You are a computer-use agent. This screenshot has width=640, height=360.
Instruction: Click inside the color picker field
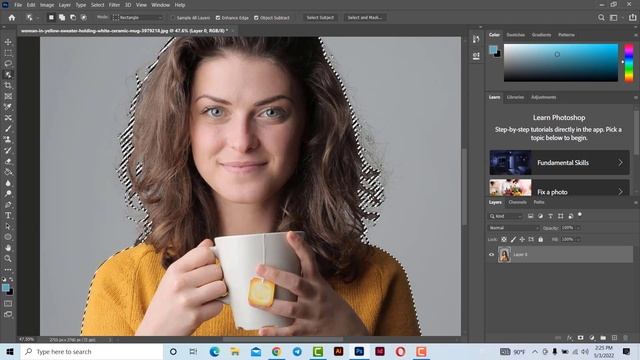(561, 63)
